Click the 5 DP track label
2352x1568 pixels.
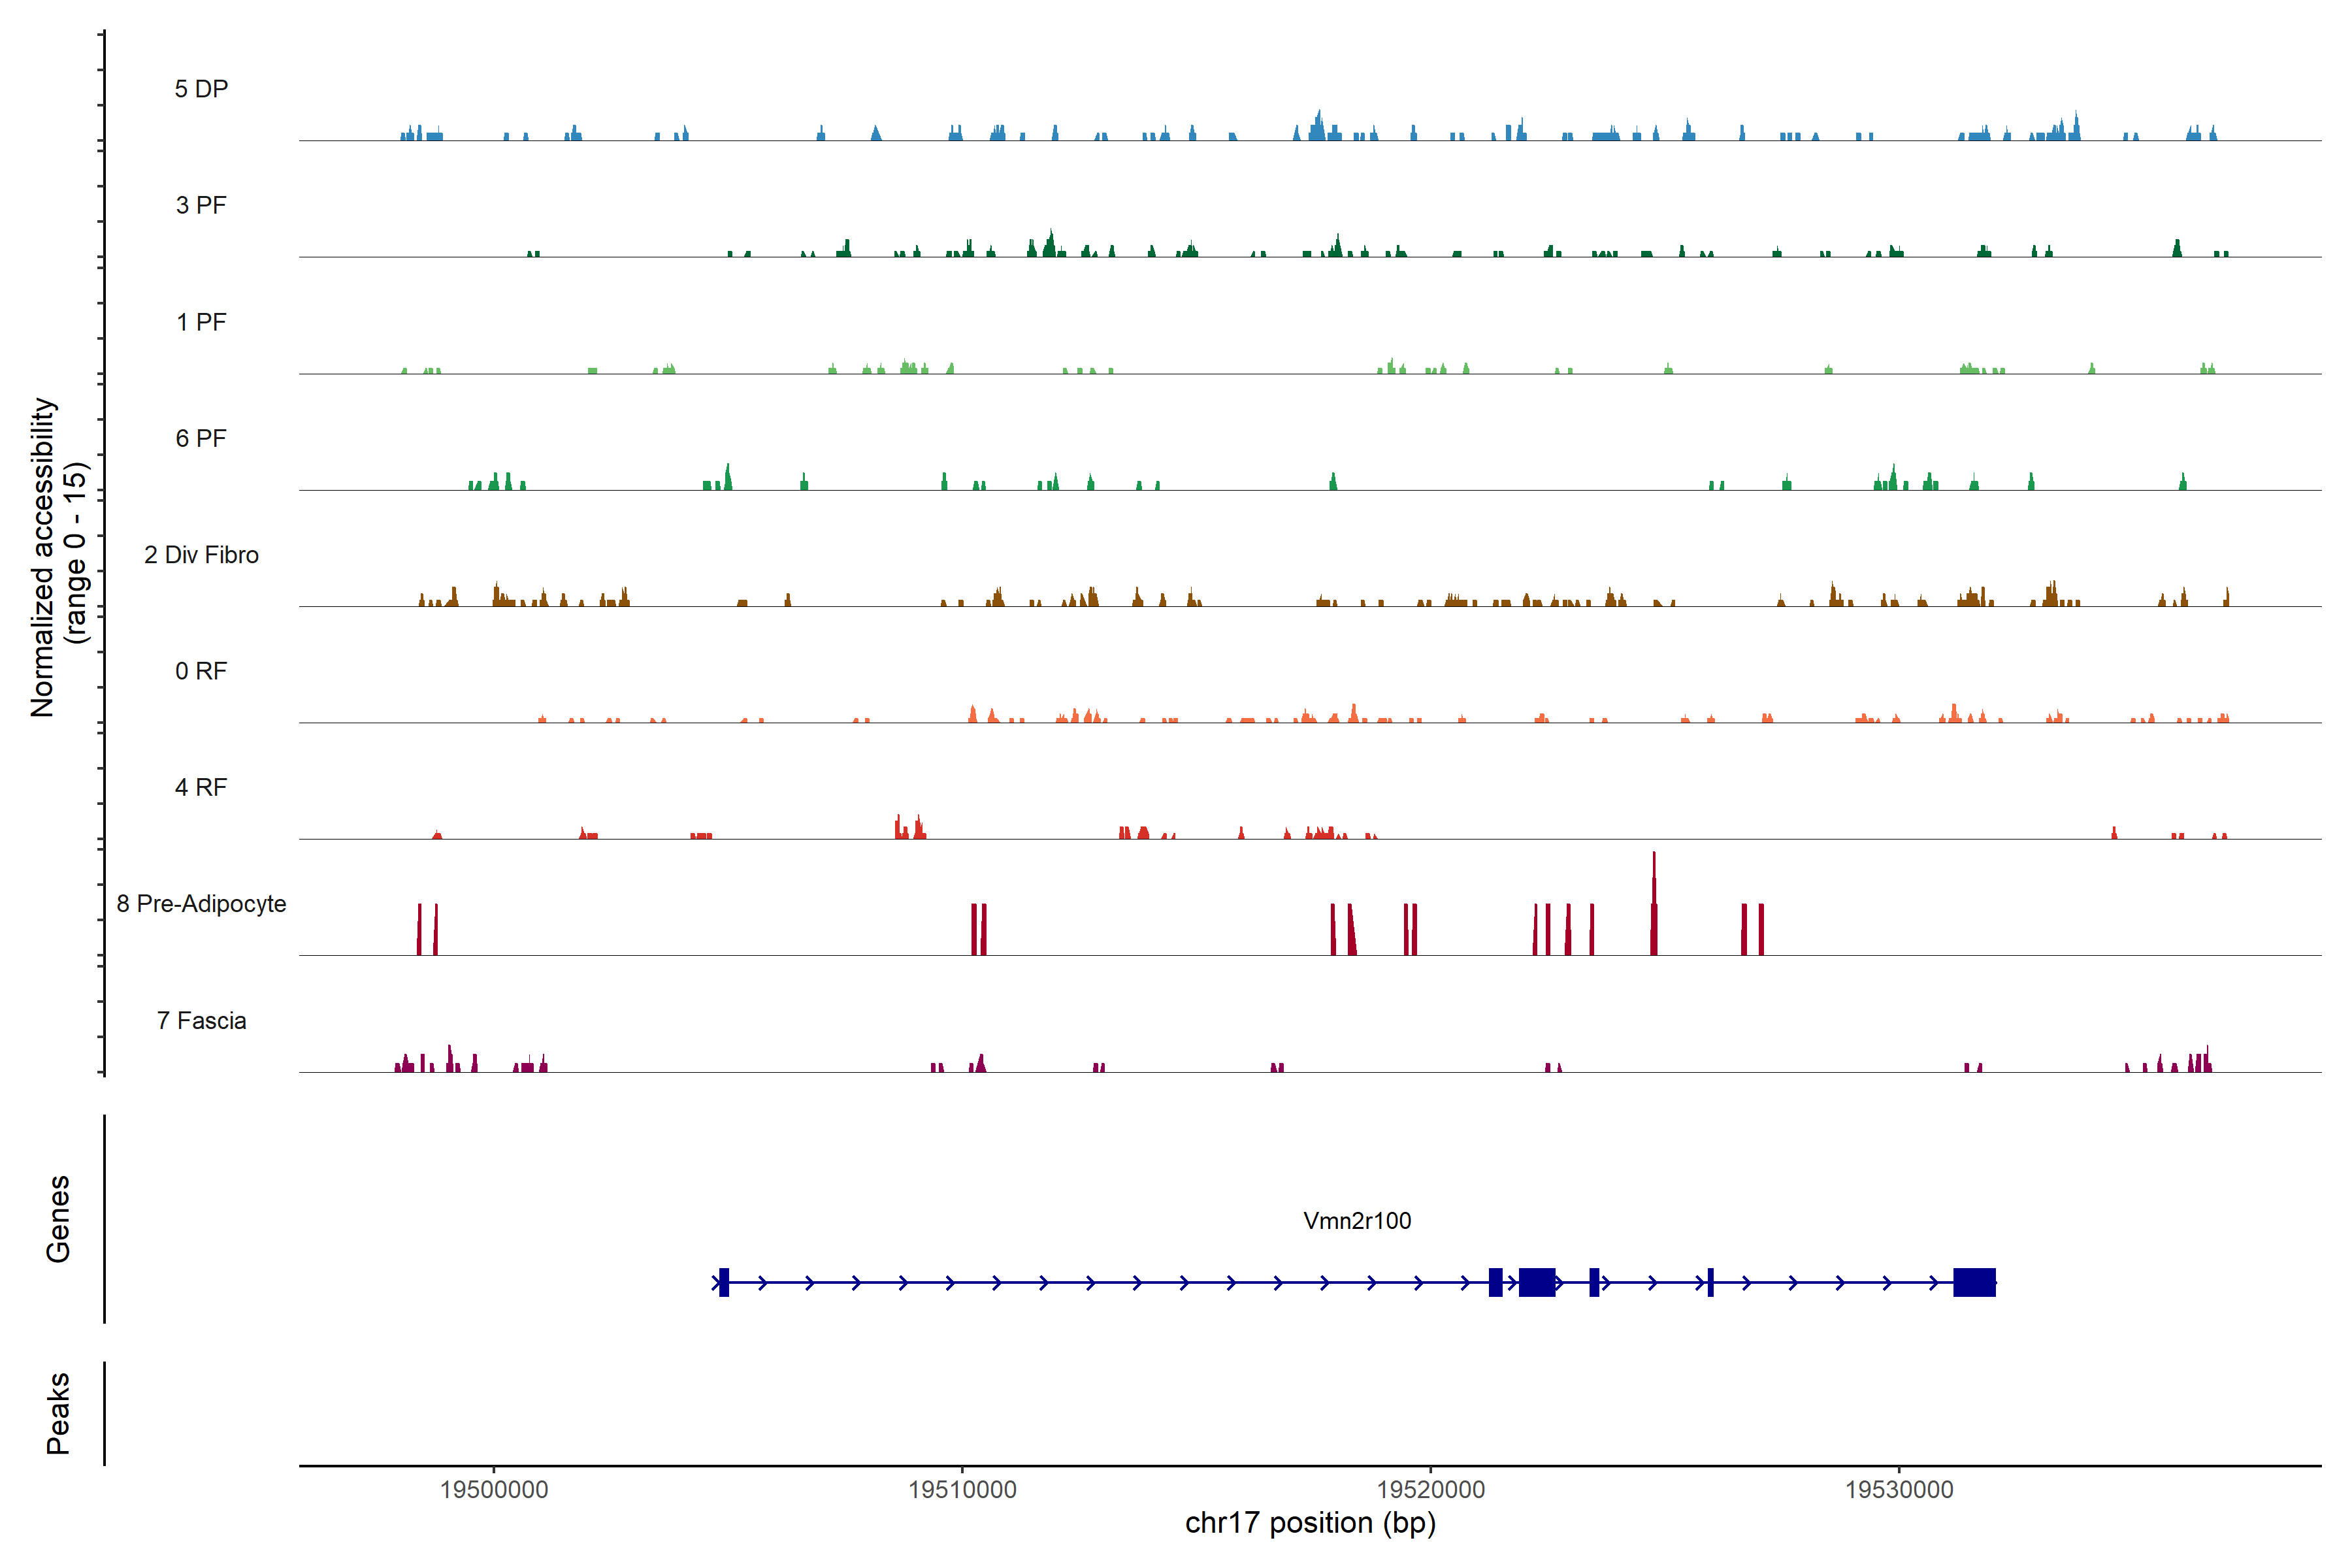(x=201, y=89)
